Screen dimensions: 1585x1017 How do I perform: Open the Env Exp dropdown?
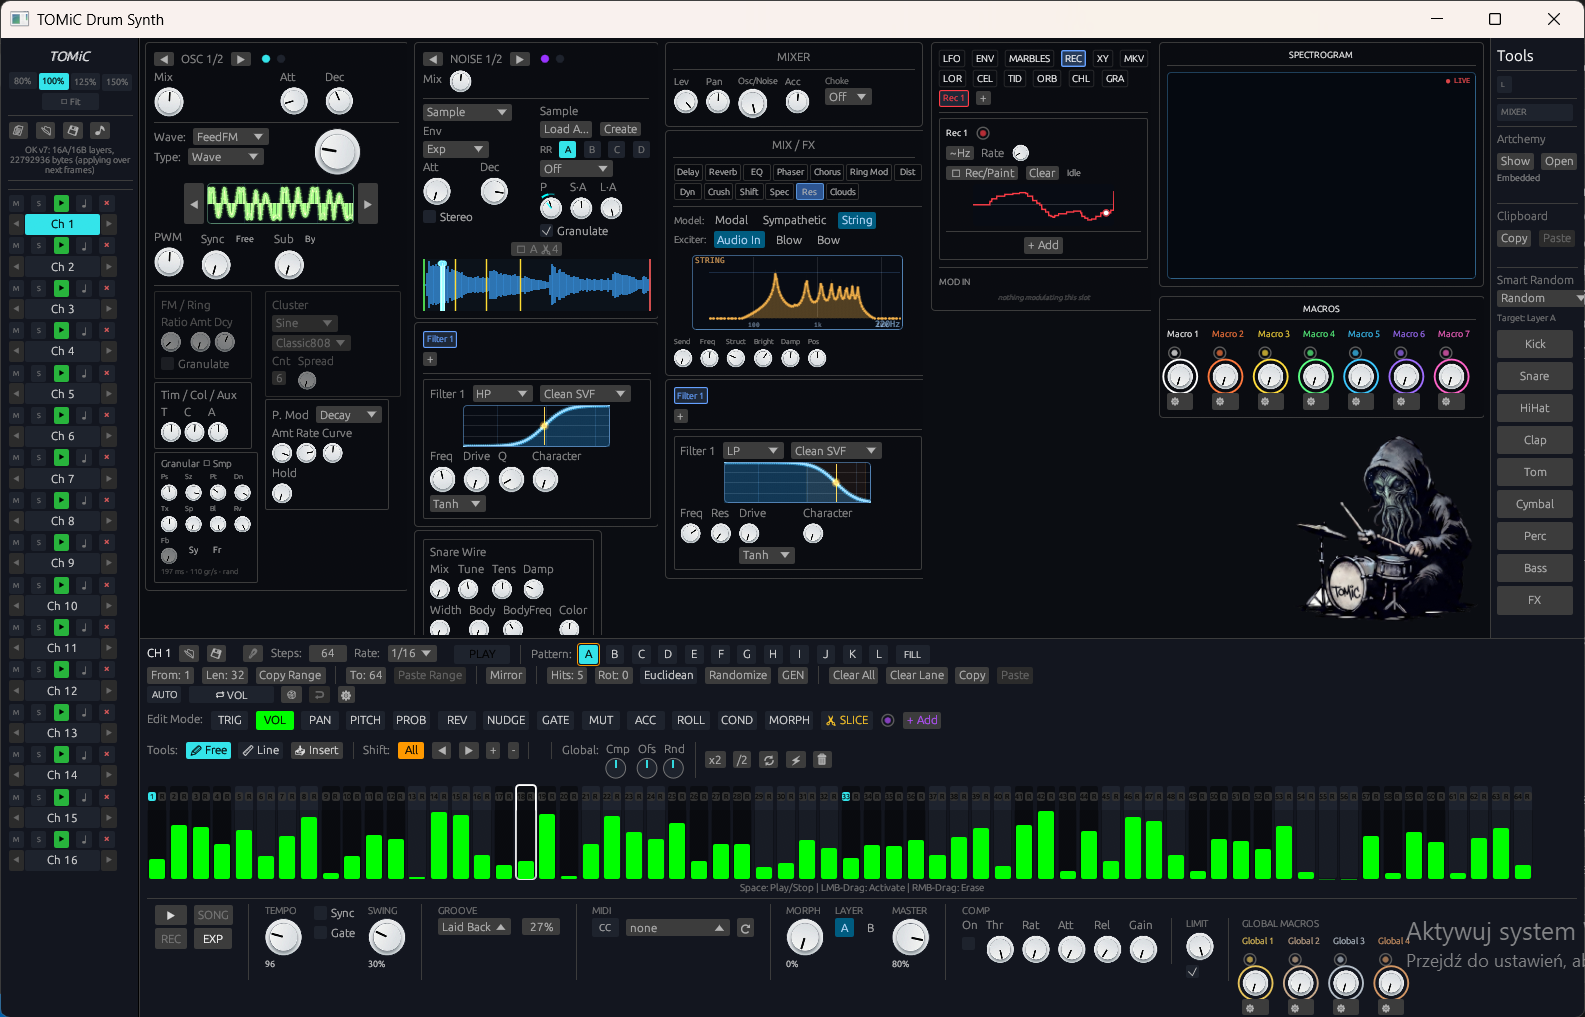[x=455, y=149]
